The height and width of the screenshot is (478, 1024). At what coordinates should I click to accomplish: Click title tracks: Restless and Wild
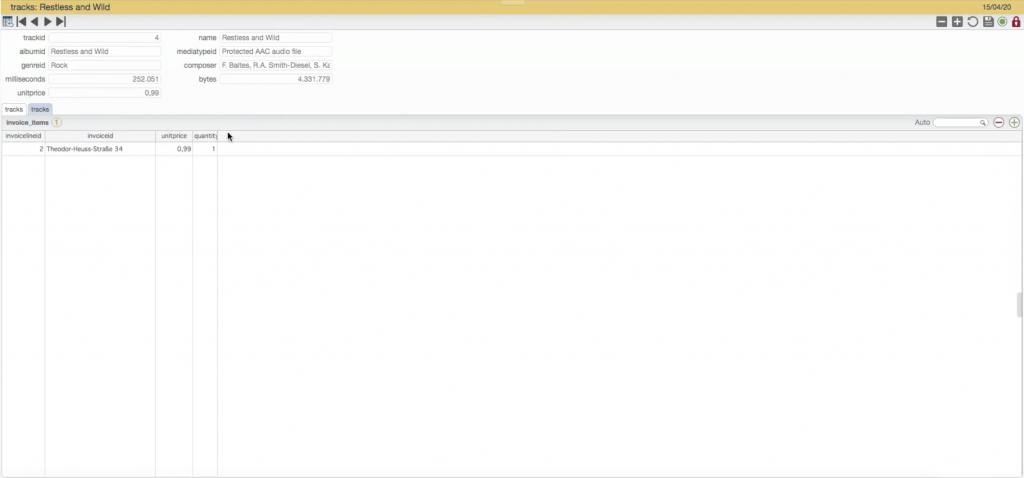pos(60,7)
